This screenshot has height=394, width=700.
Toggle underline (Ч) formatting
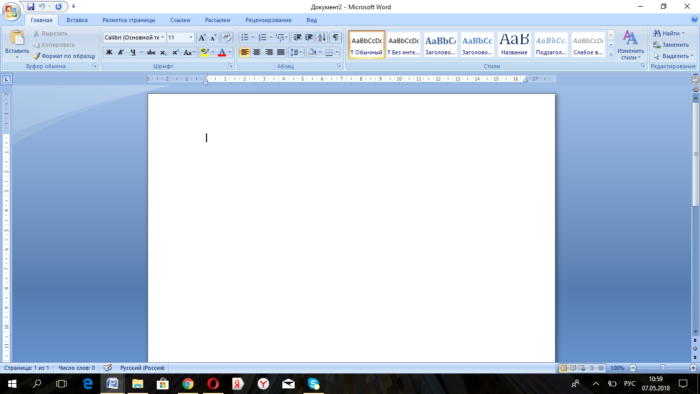point(133,52)
